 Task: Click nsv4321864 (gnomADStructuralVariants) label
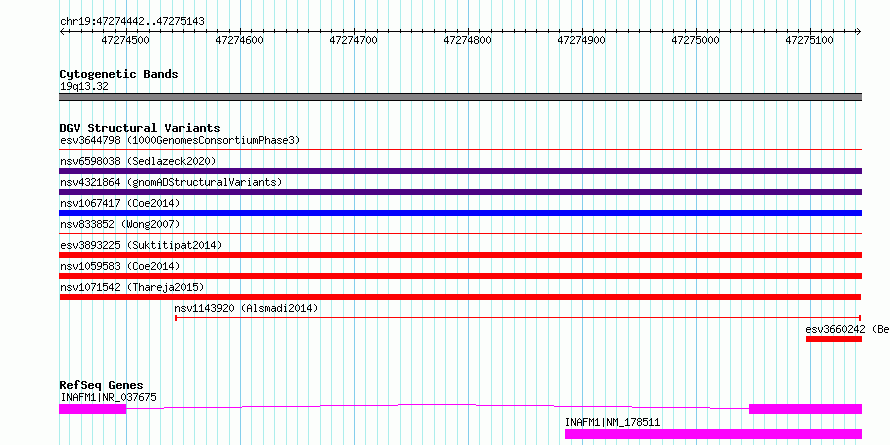(171, 182)
